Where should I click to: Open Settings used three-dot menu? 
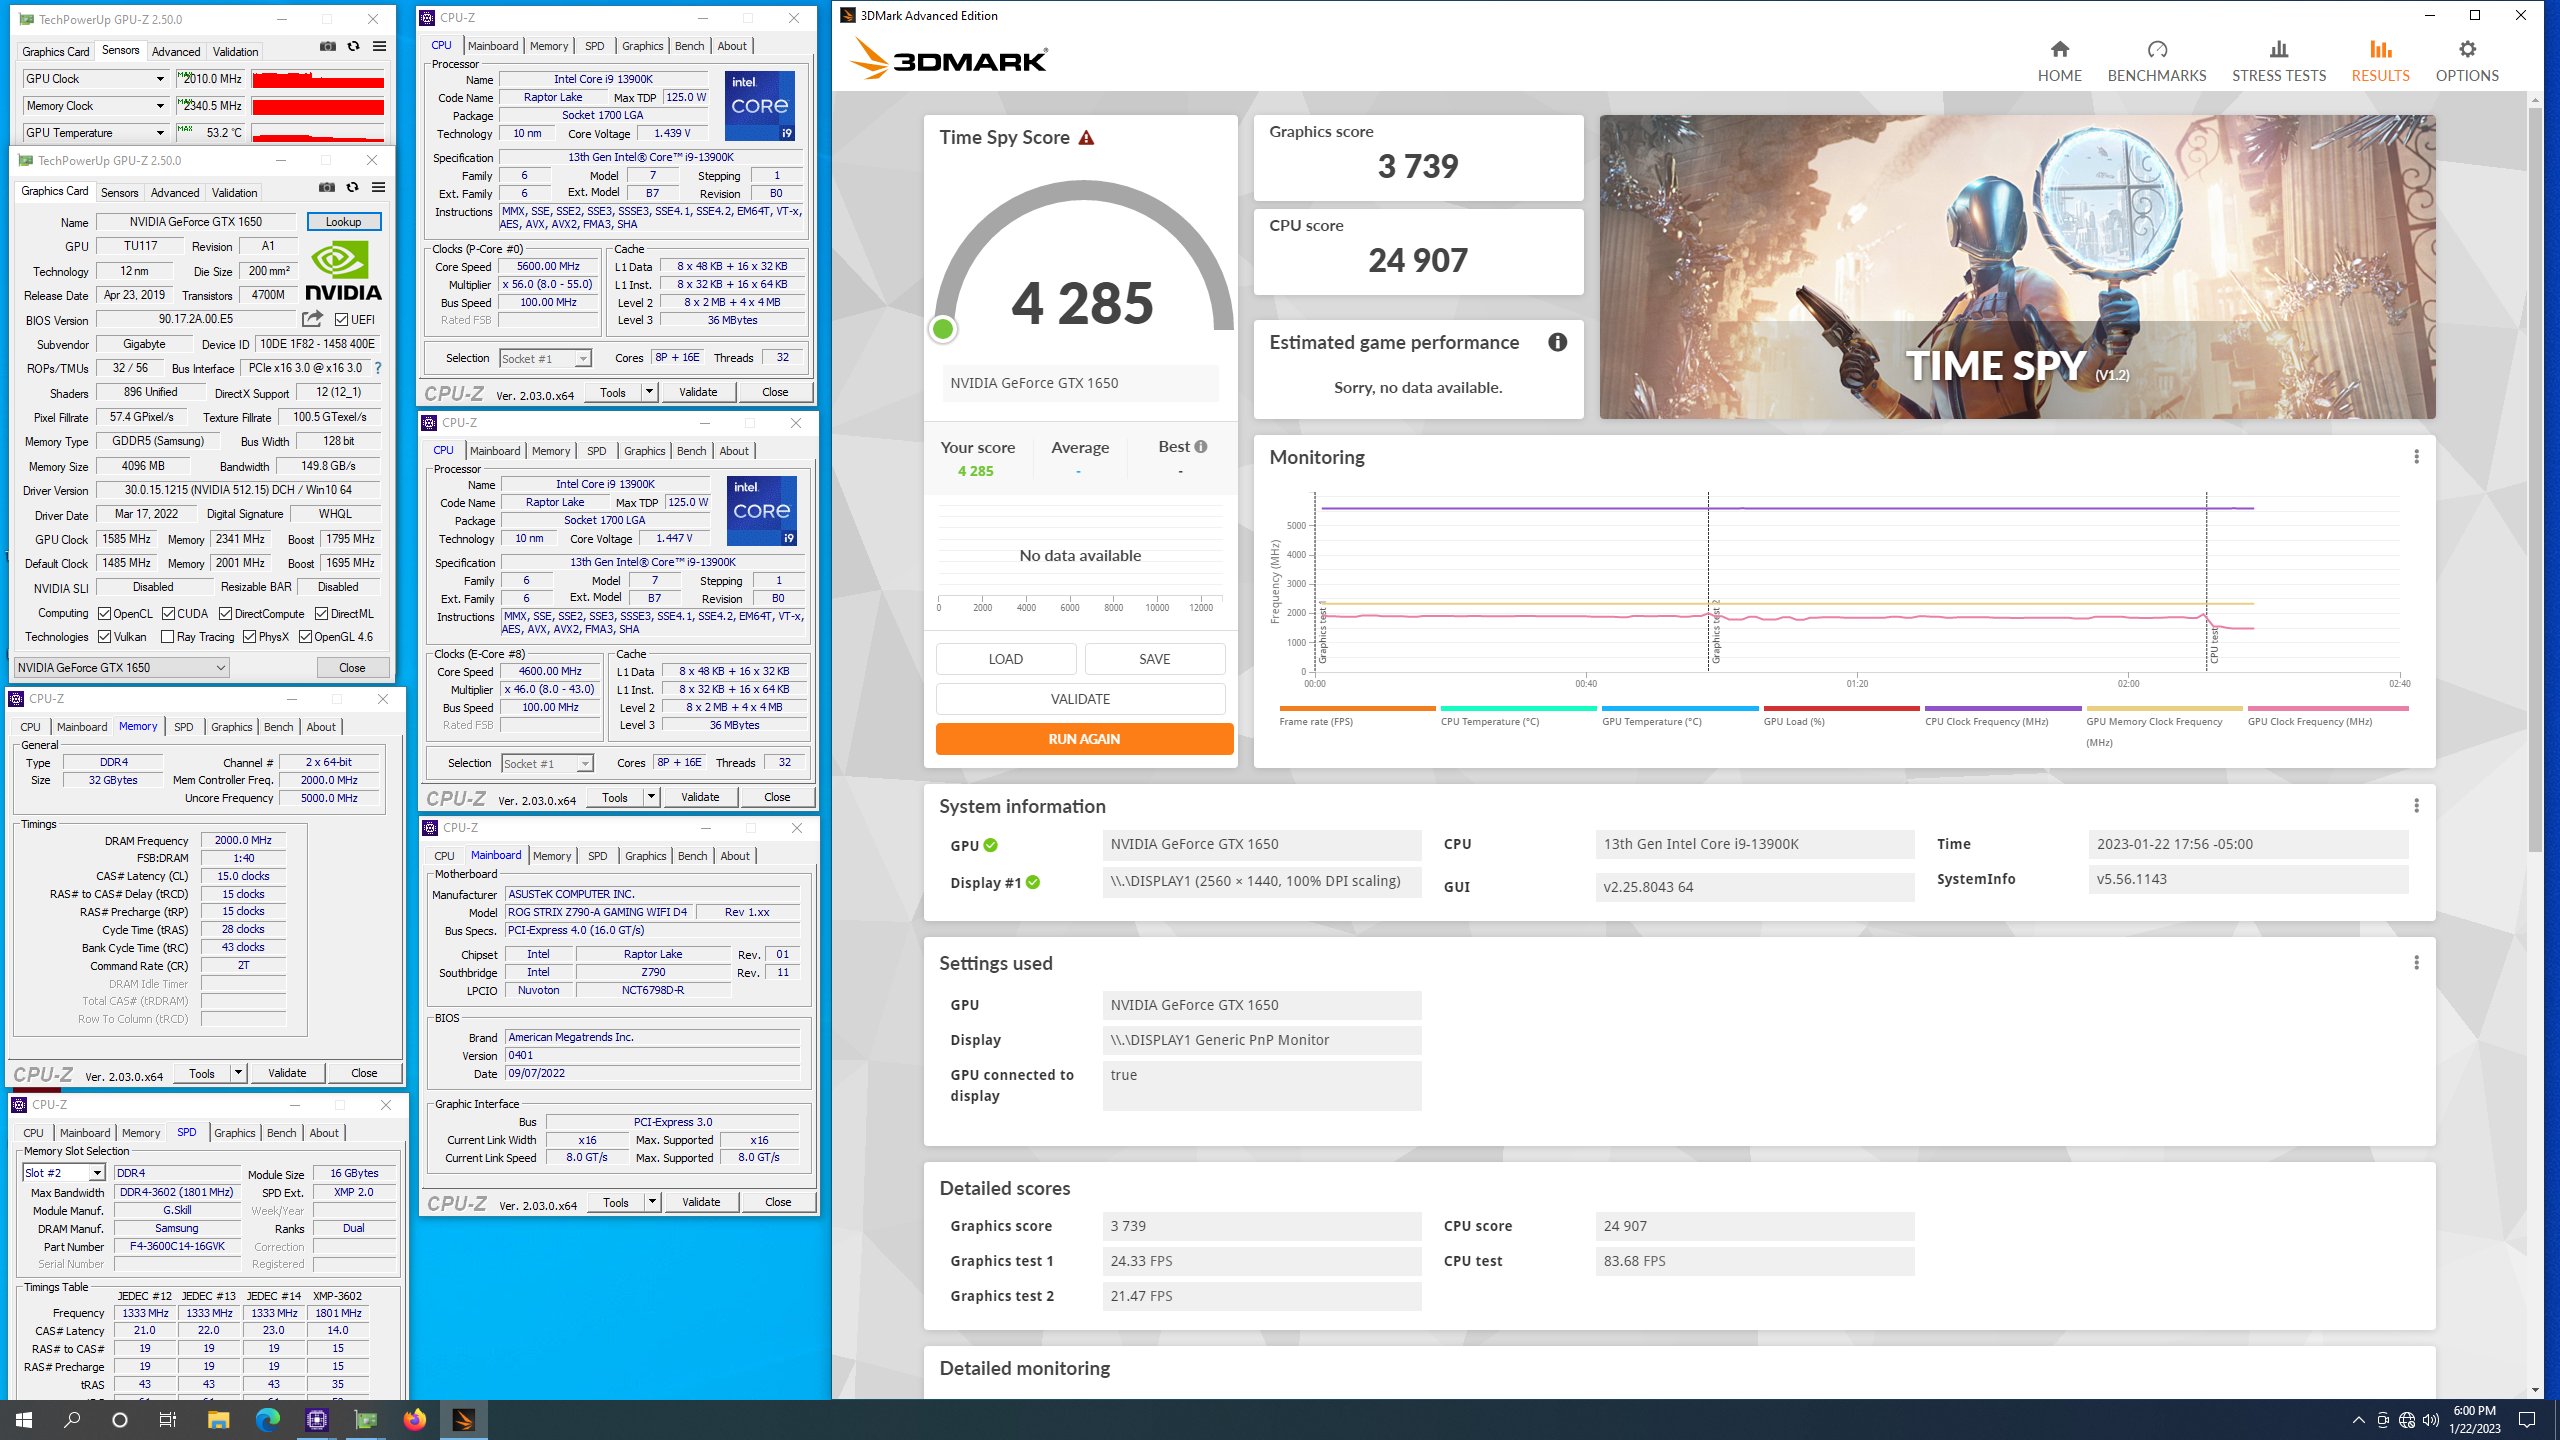pos(2416,963)
